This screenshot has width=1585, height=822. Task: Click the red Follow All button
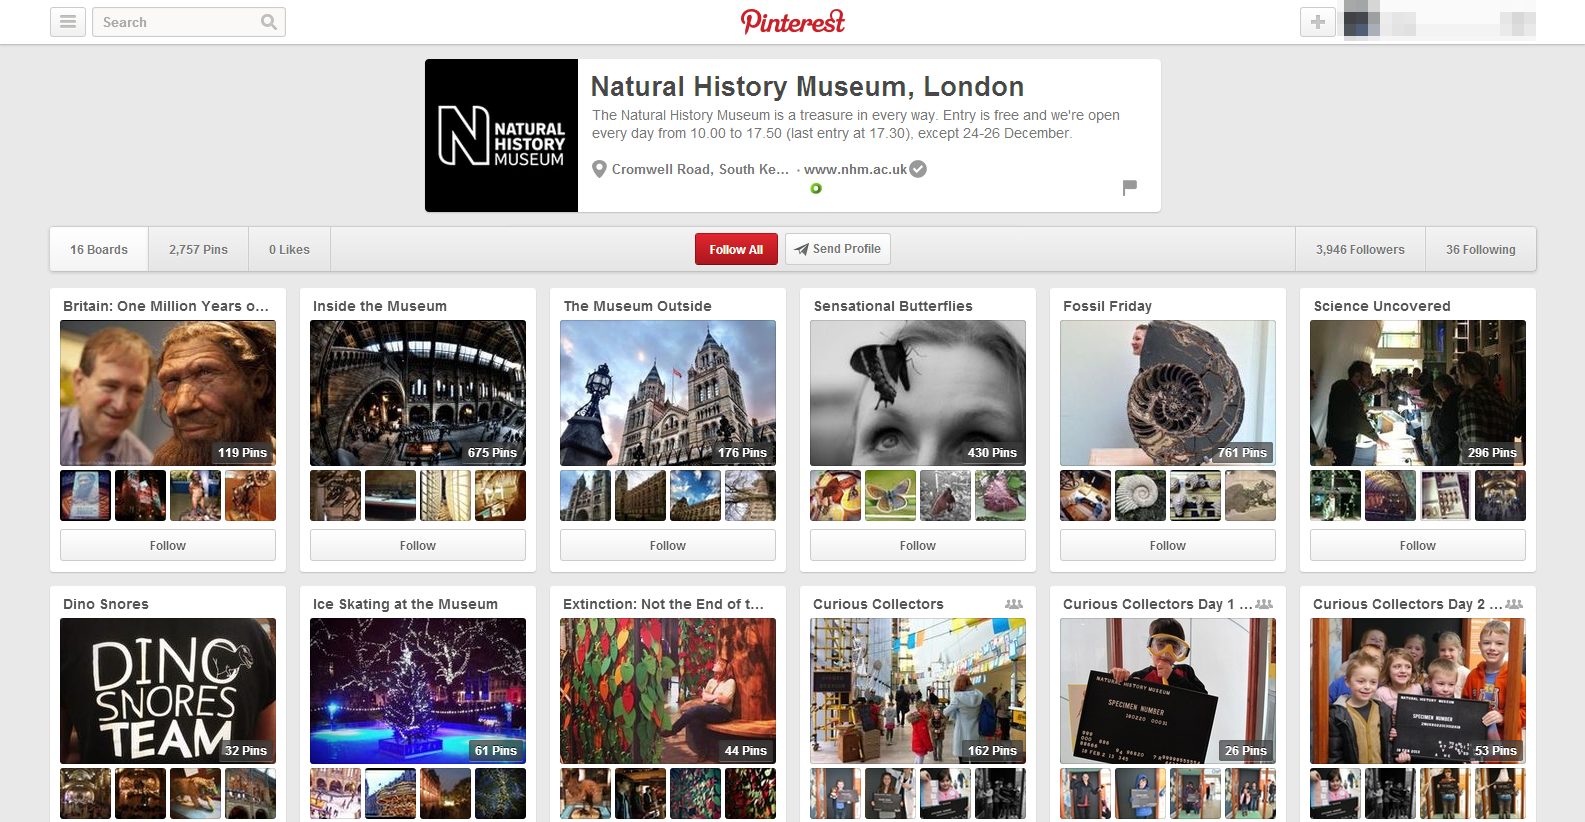(736, 249)
